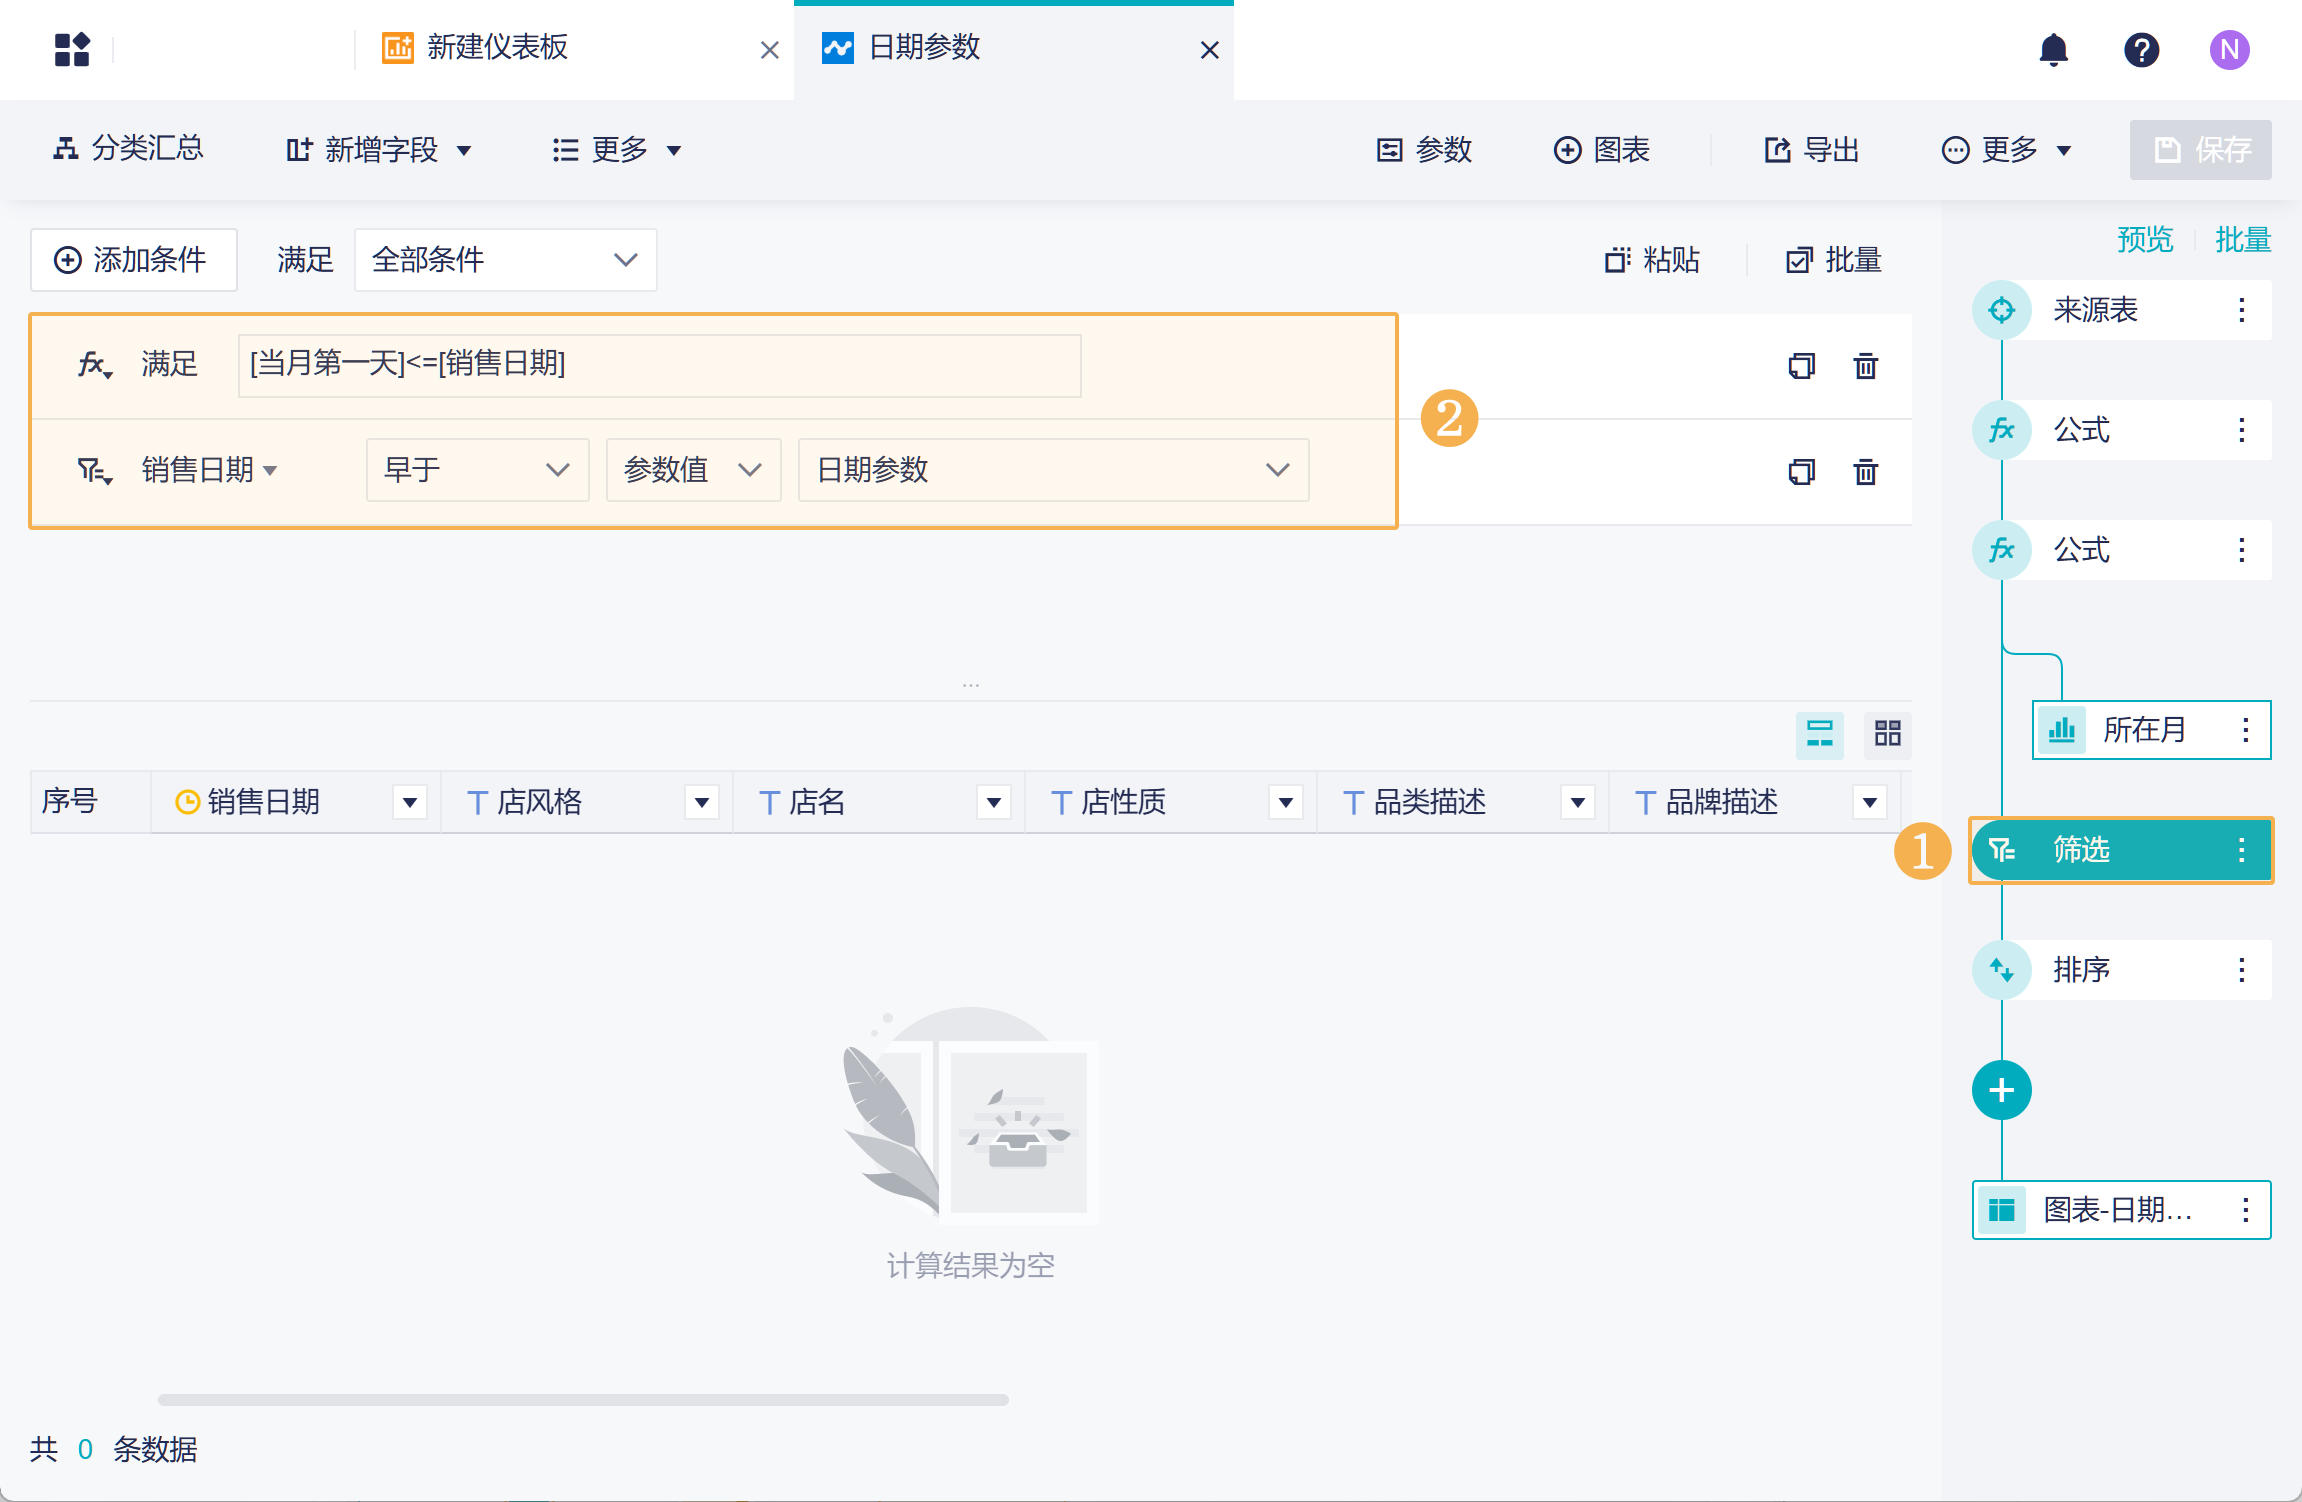Edit the formula condition input field
This screenshot has width=2302, height=1502.
[x=659, y=365]
